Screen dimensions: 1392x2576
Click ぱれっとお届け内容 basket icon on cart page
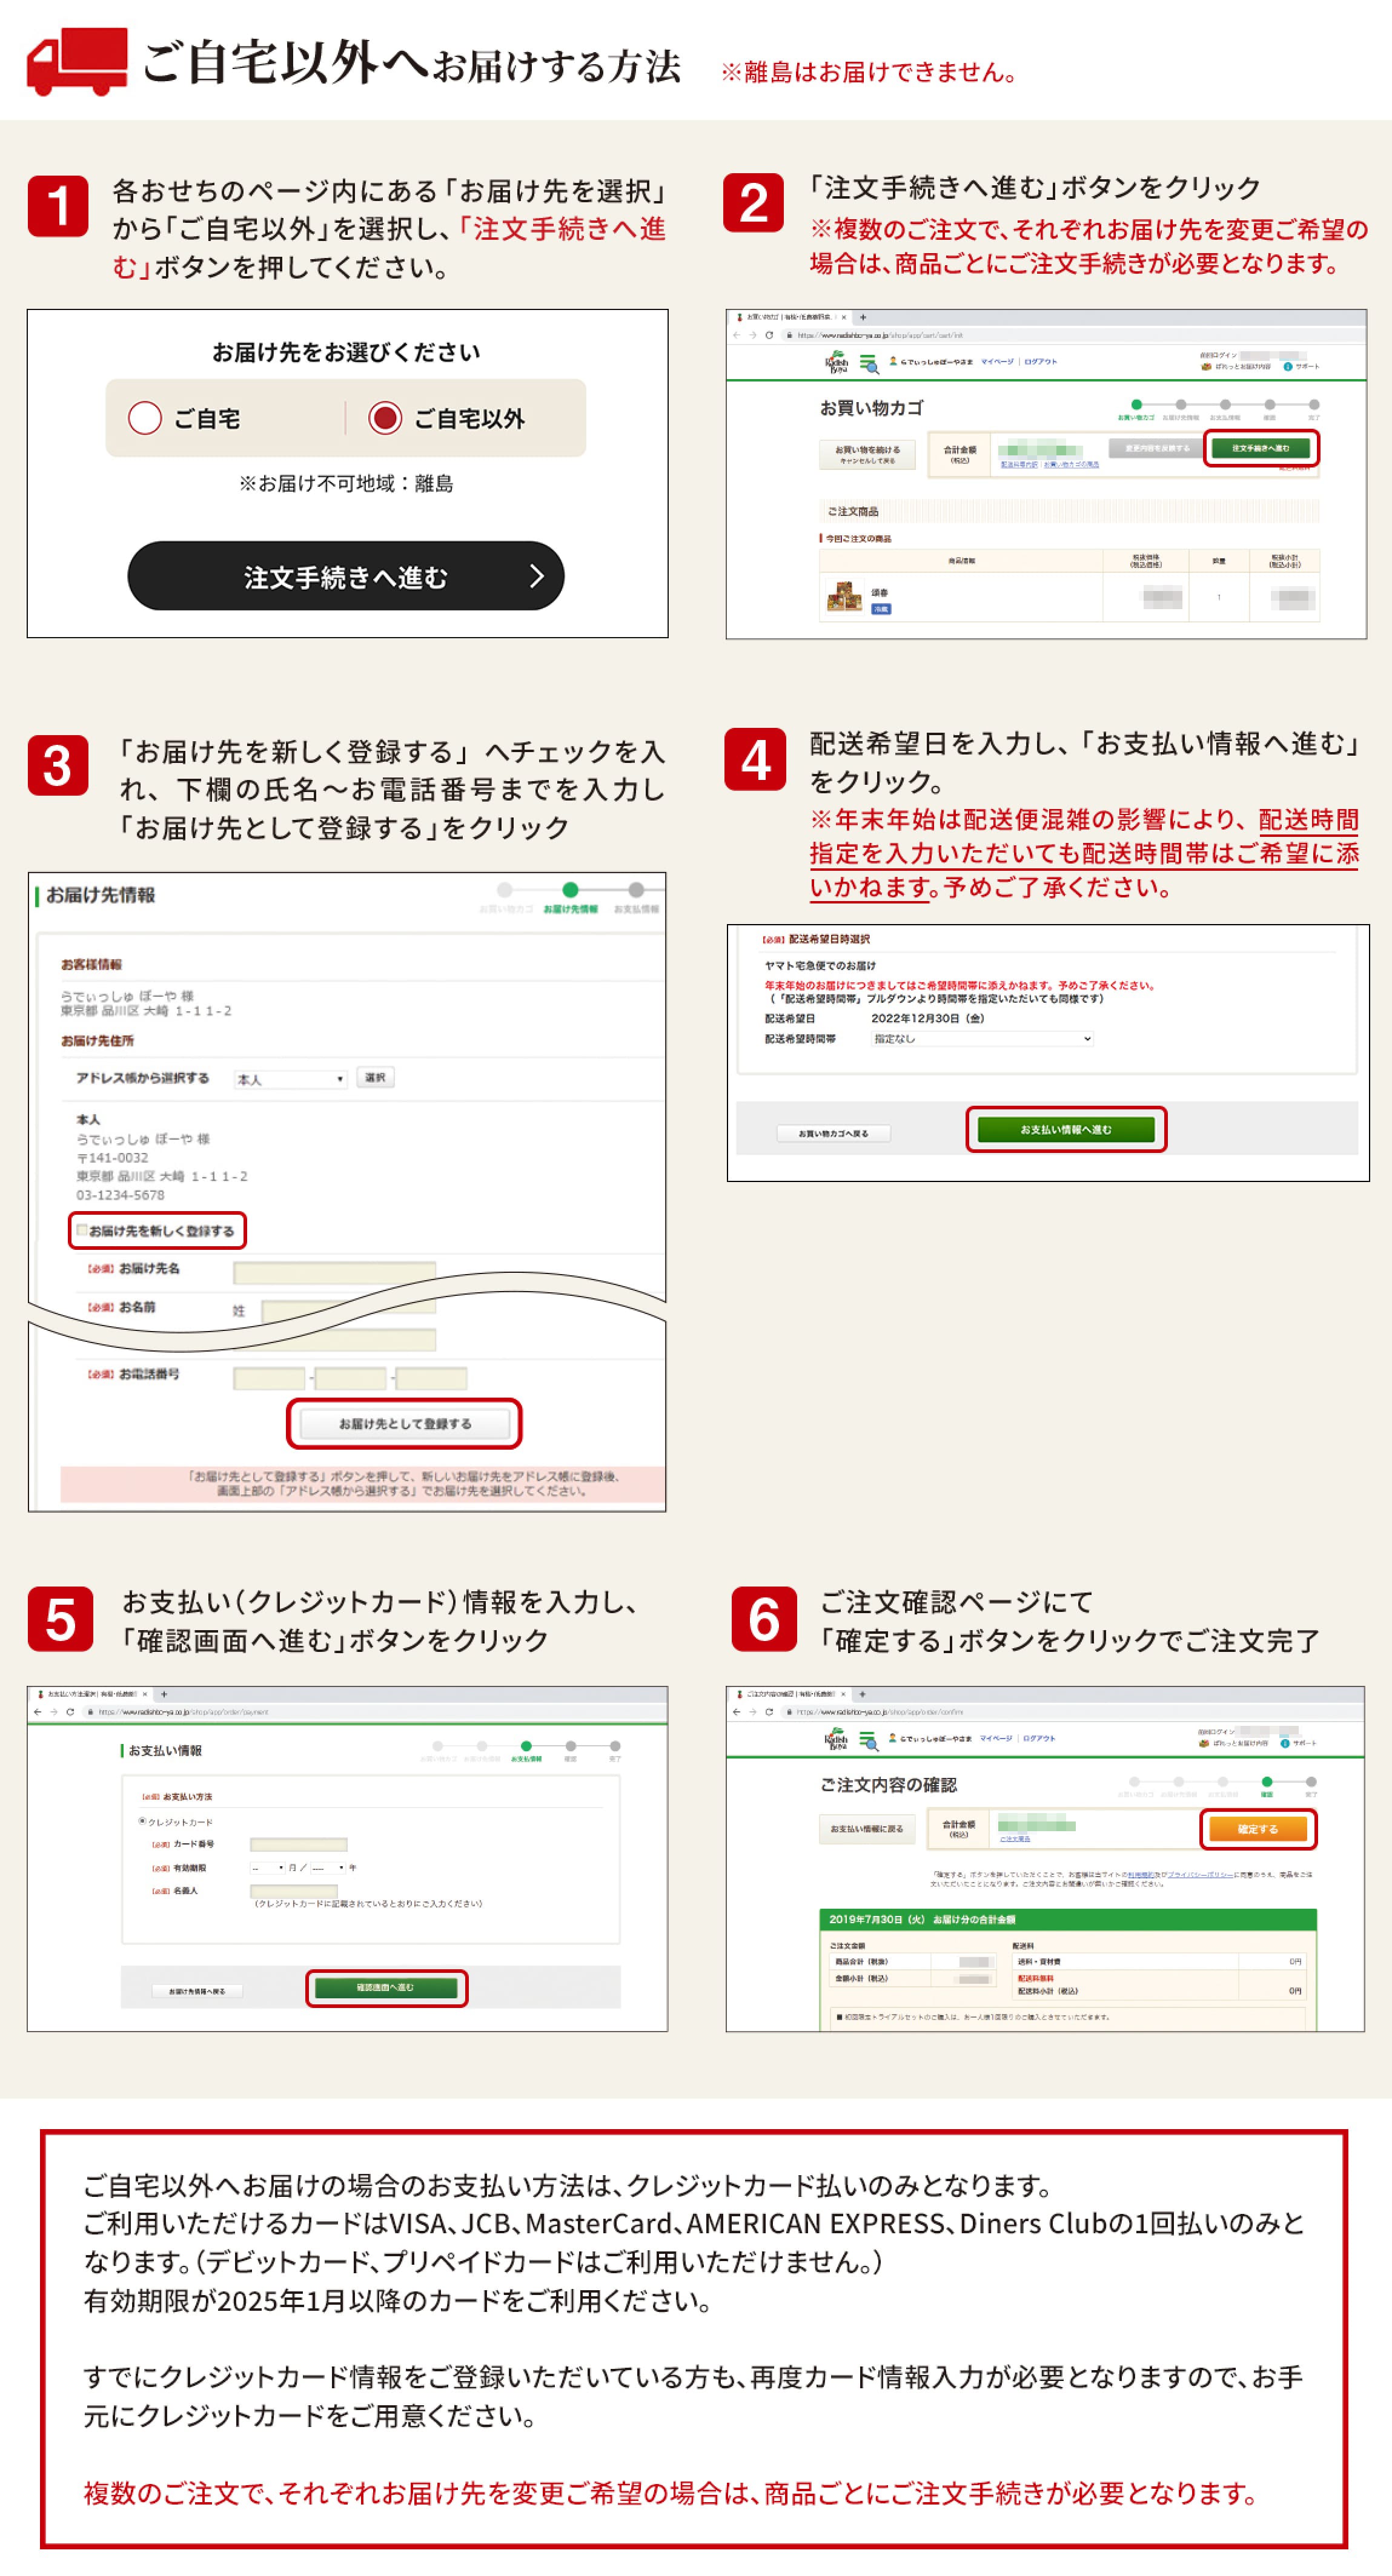(x=1207, y=367)
